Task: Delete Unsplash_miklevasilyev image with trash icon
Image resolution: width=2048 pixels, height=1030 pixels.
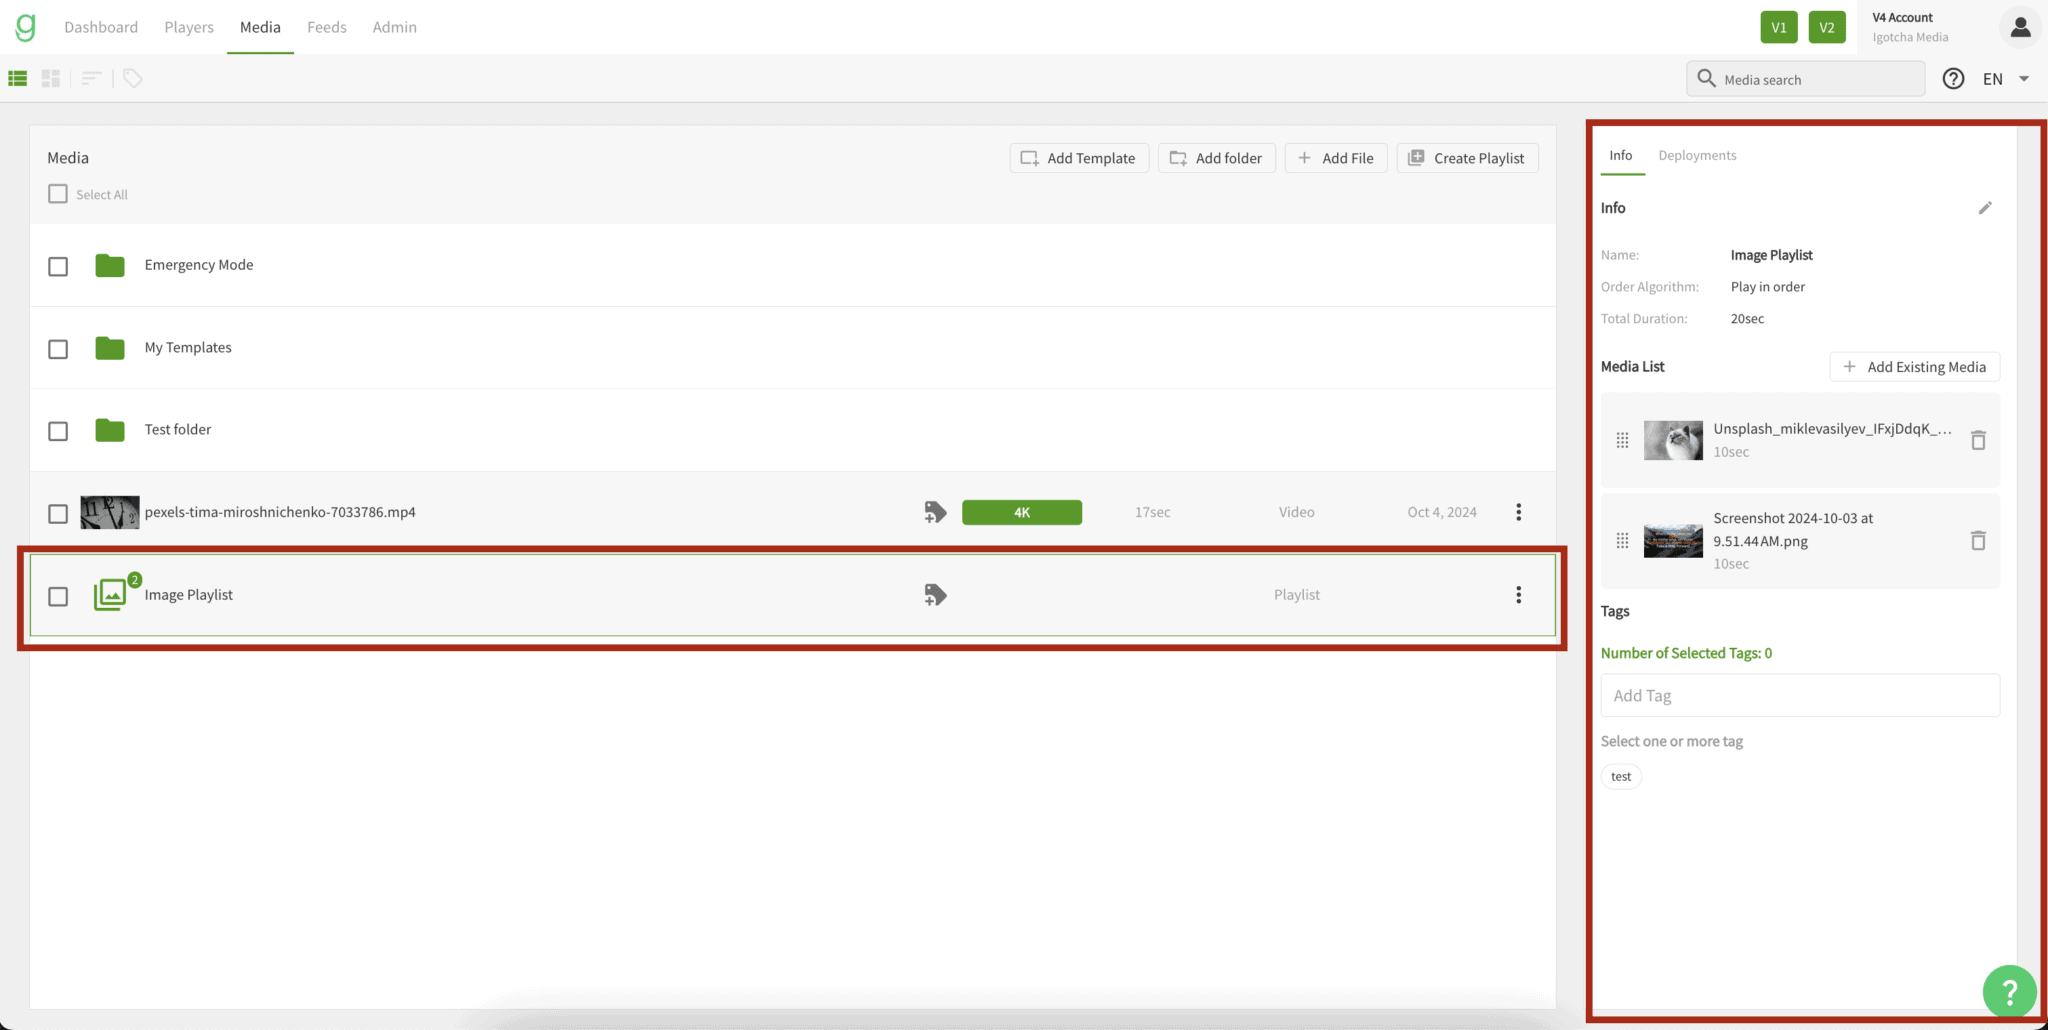Action: coord(1978,440)
